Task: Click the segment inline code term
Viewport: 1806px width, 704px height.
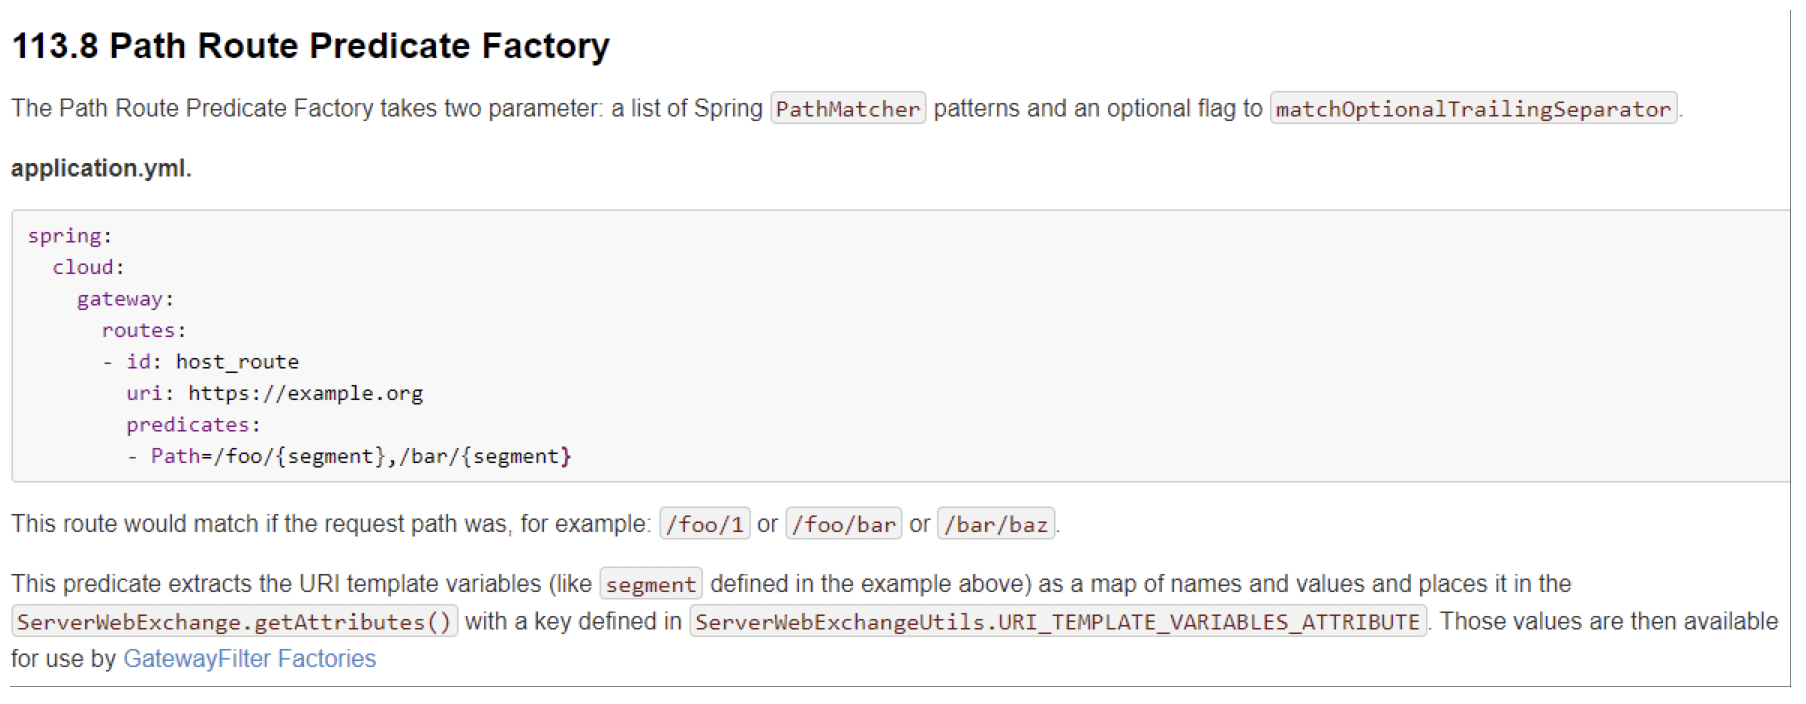Action: click(x=650, y=584)
